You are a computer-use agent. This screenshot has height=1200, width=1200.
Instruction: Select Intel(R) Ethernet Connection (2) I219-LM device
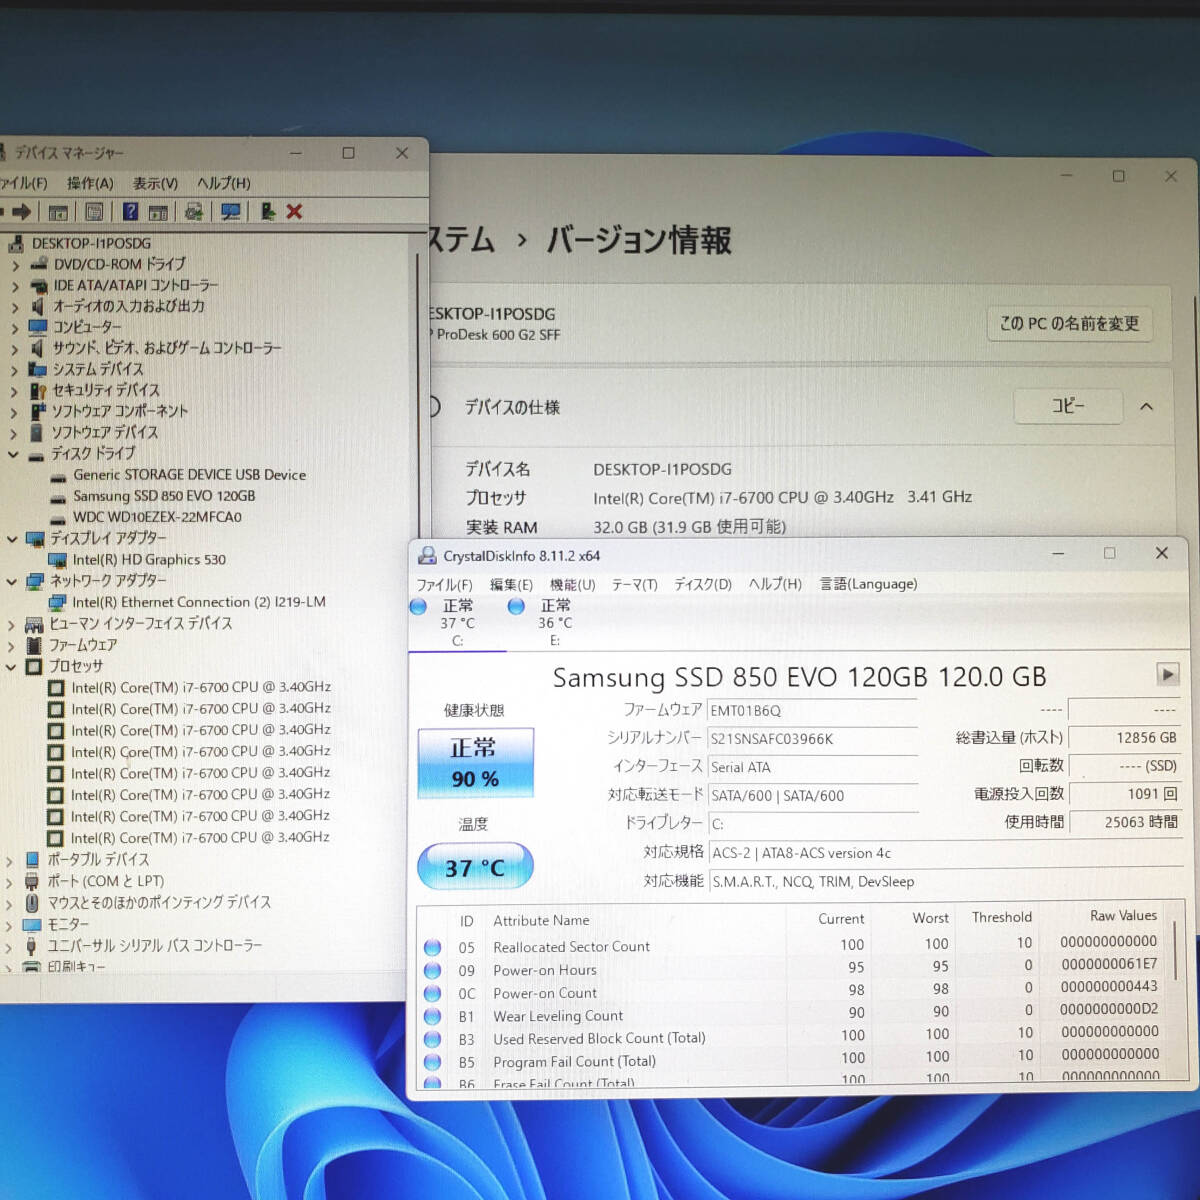199,602
